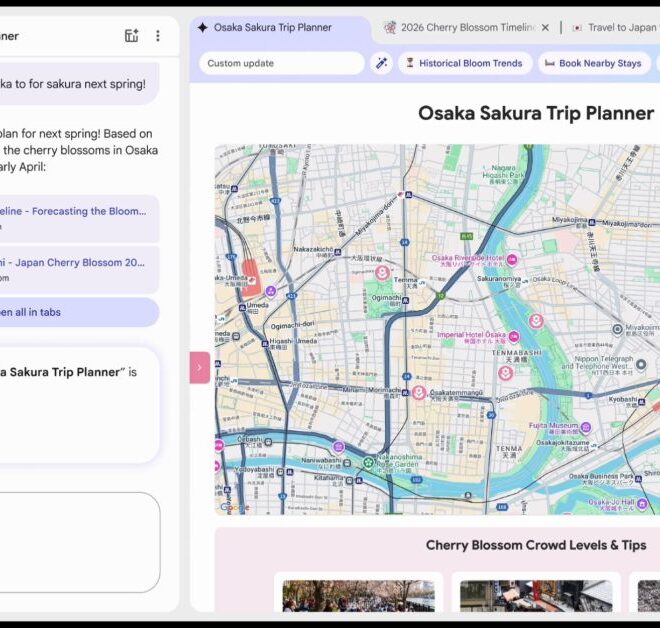Click the Nakazakicho station icon
This screenshot has width=660, height=628.
pyautogui.click(x=338, y=252)
